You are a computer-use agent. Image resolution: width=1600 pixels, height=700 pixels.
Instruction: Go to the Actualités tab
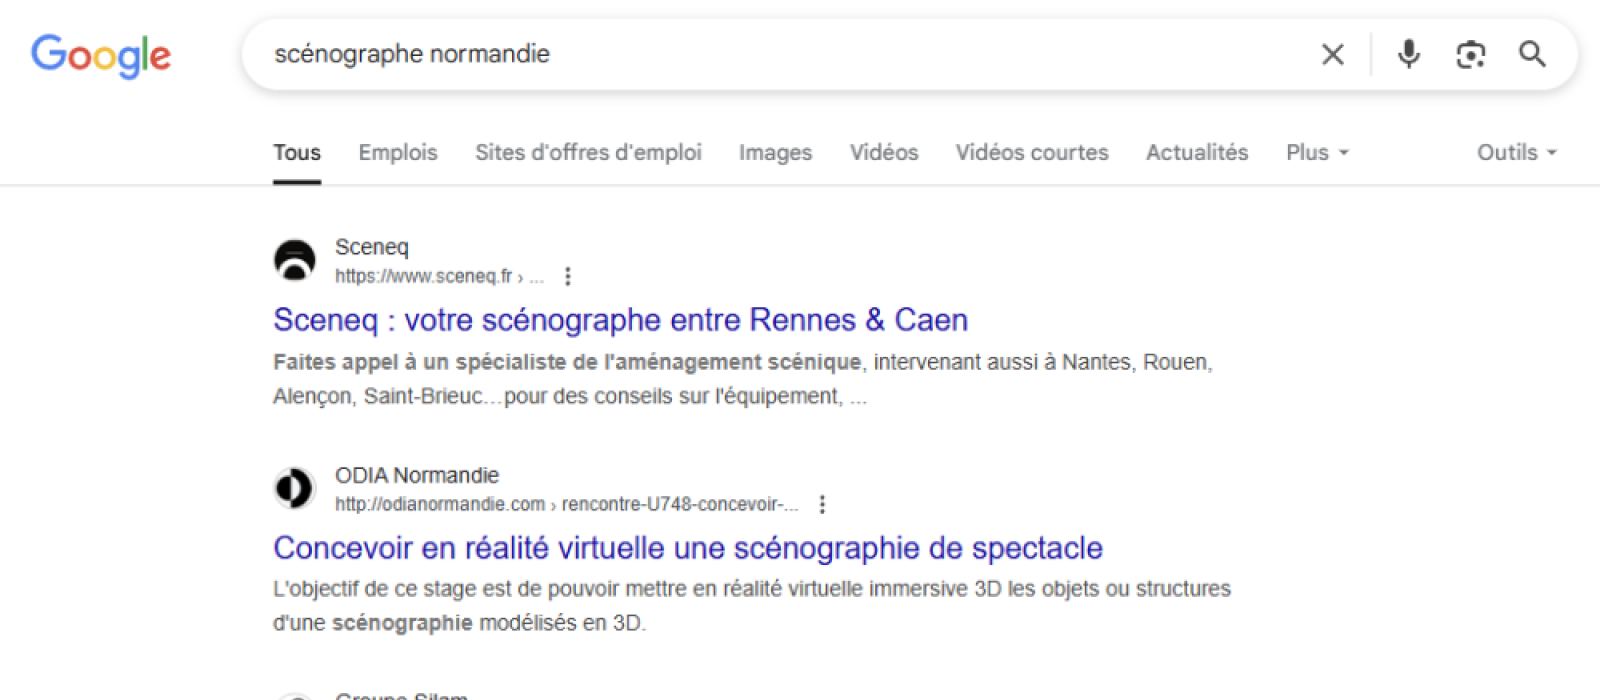1196,152
